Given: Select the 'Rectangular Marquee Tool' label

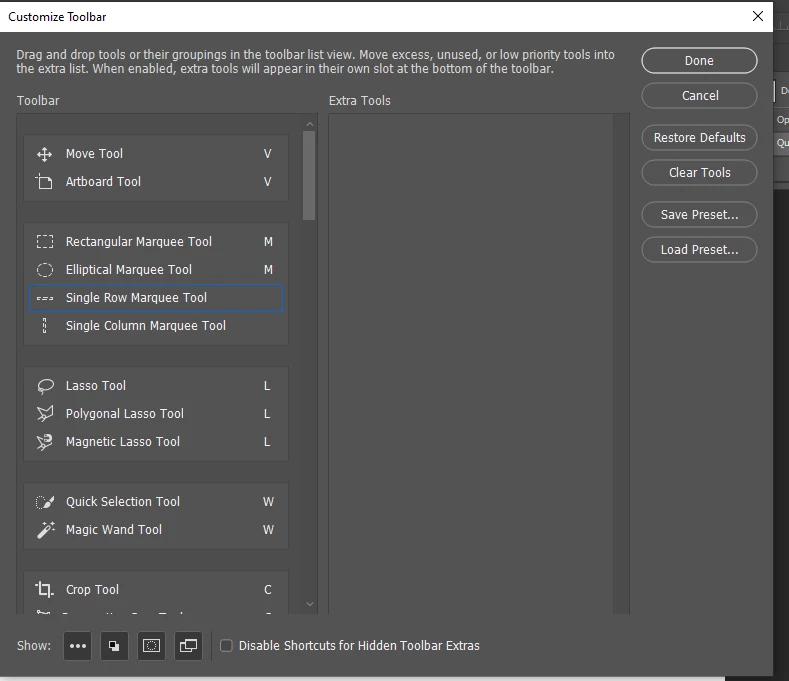Looking at the screenshot, I should point(139,242).
